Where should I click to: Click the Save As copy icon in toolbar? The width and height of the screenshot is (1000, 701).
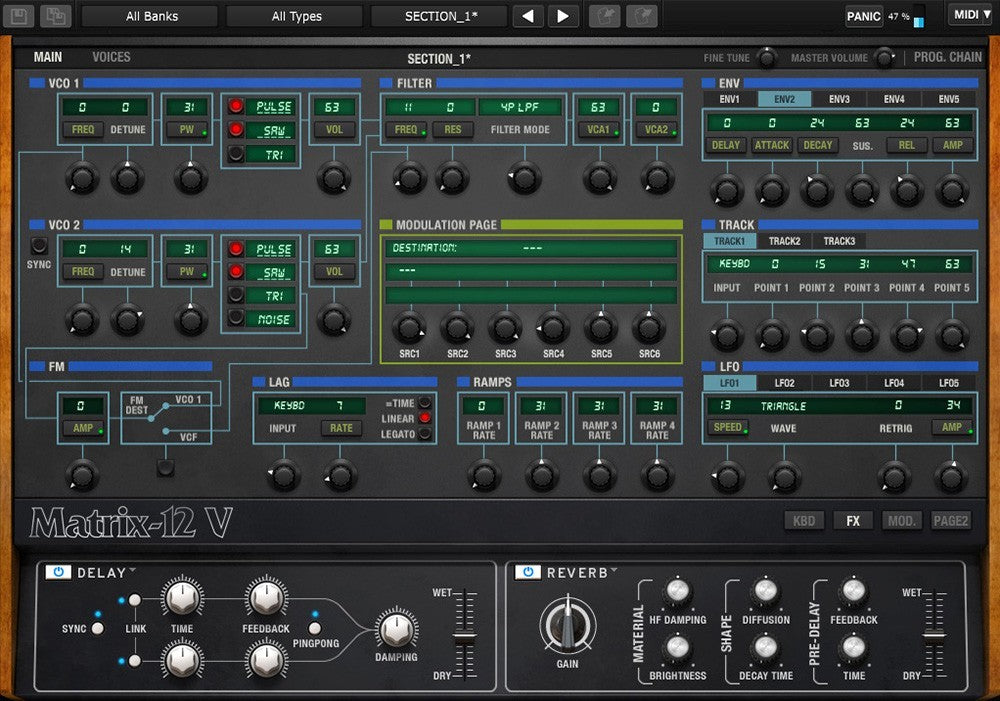pyautogui.click(x=55, y=15)
